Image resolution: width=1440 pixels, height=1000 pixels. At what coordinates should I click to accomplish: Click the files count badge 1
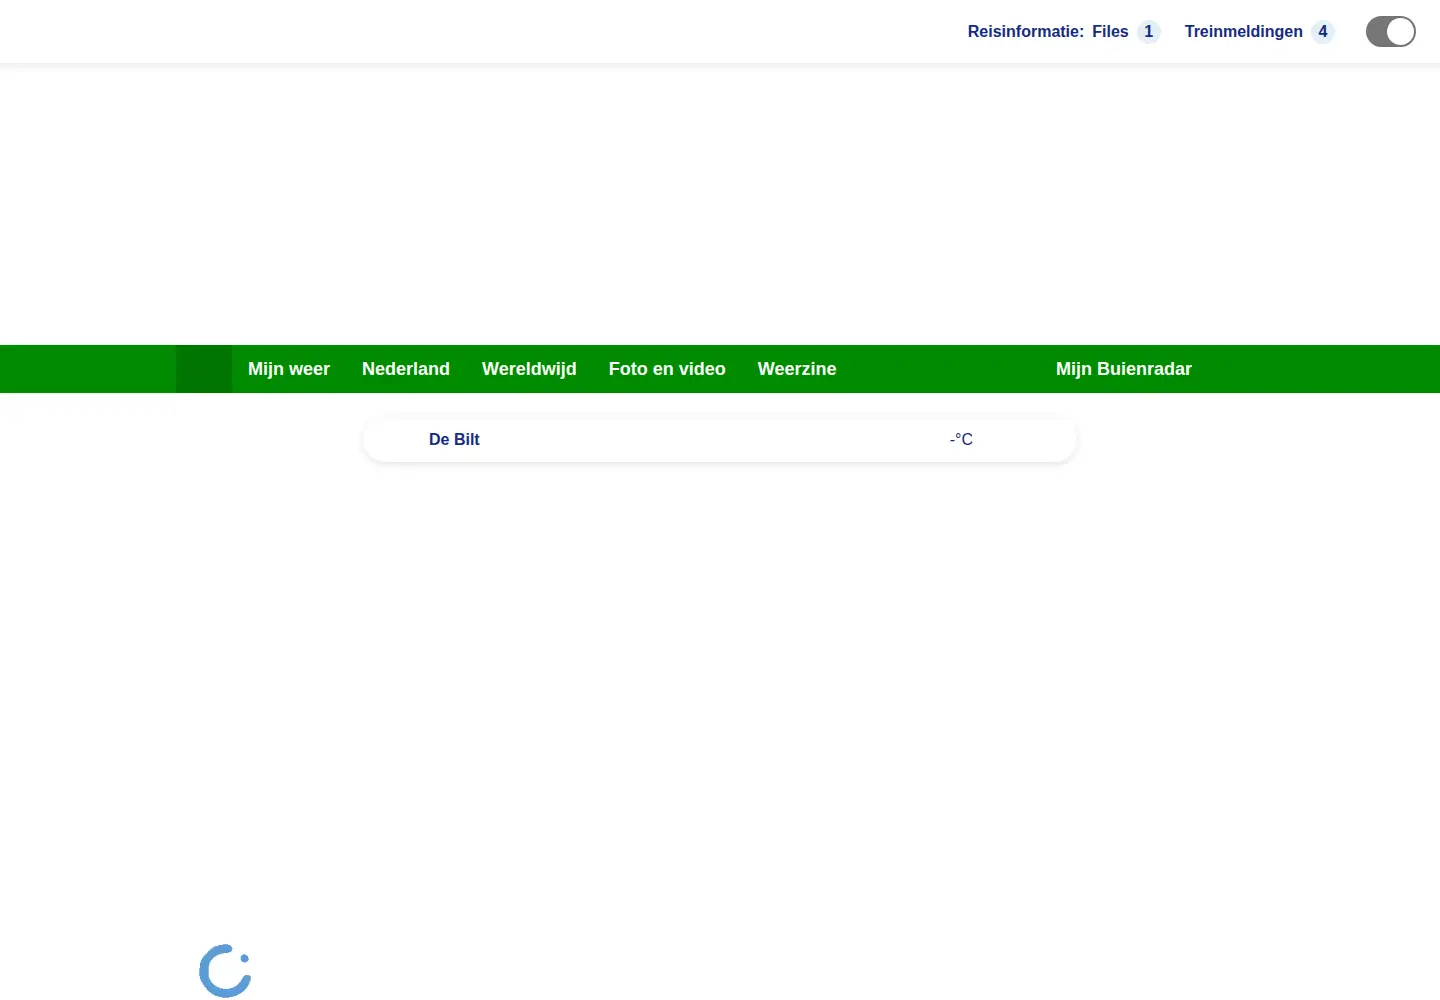[x=1149, y=32]
